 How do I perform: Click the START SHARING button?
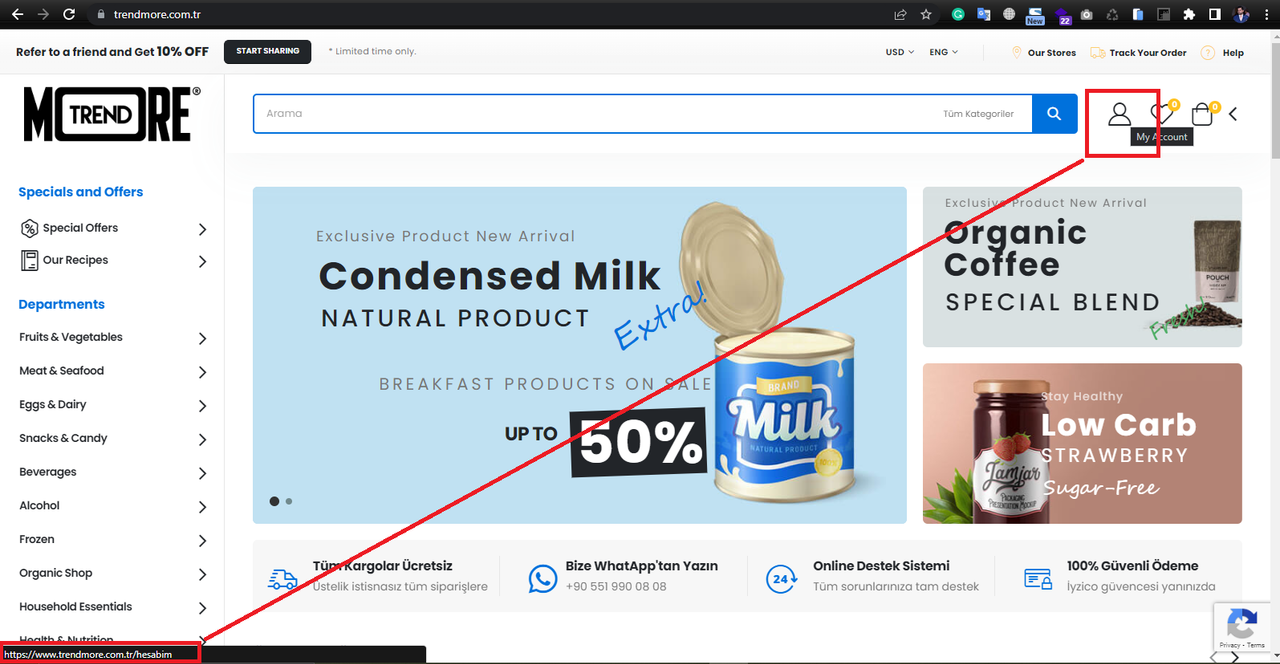pos(267,51)
